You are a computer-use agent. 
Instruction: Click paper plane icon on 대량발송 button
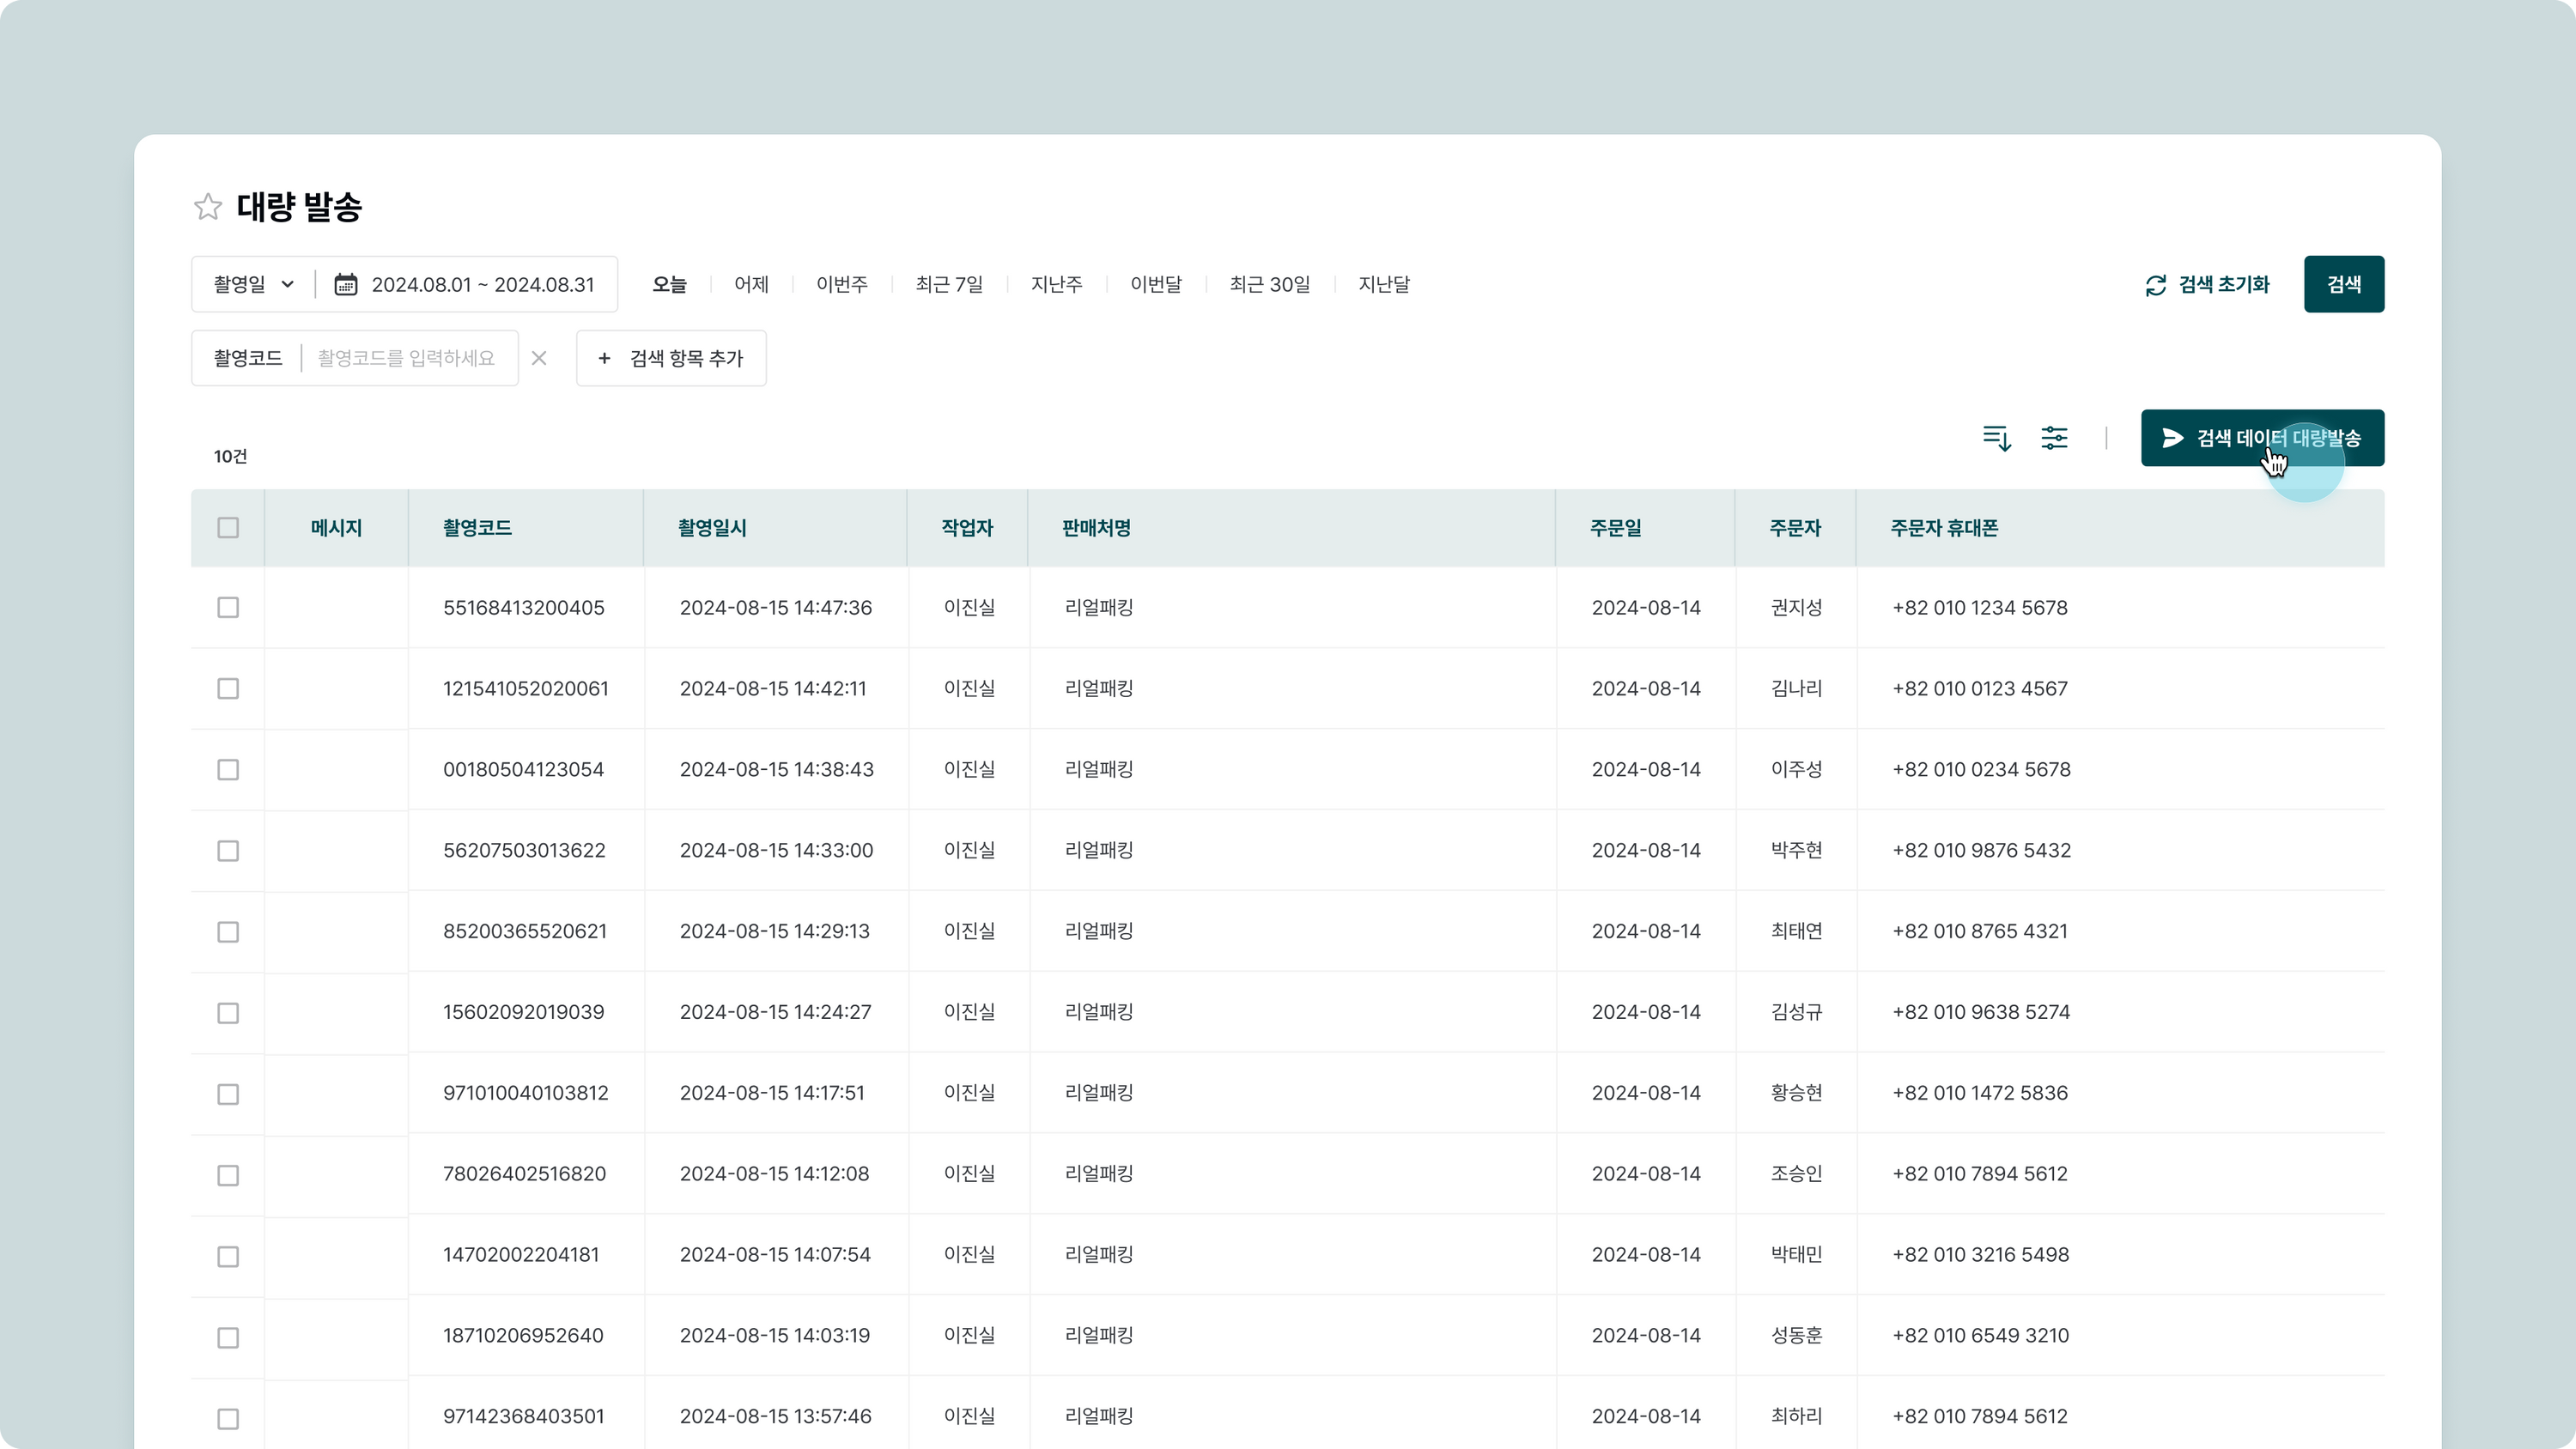pos(2172,438)
